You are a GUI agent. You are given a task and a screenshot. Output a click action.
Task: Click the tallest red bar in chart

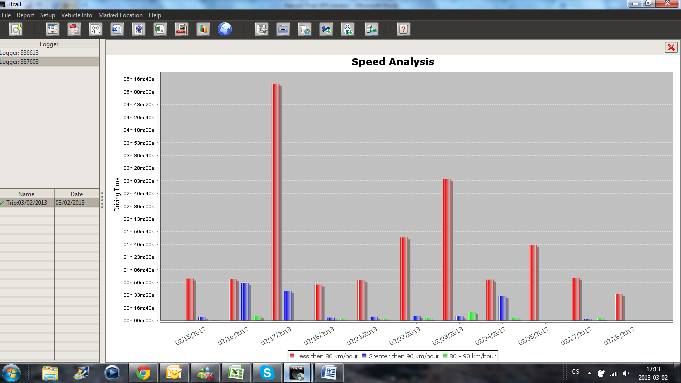coord(277,202)
